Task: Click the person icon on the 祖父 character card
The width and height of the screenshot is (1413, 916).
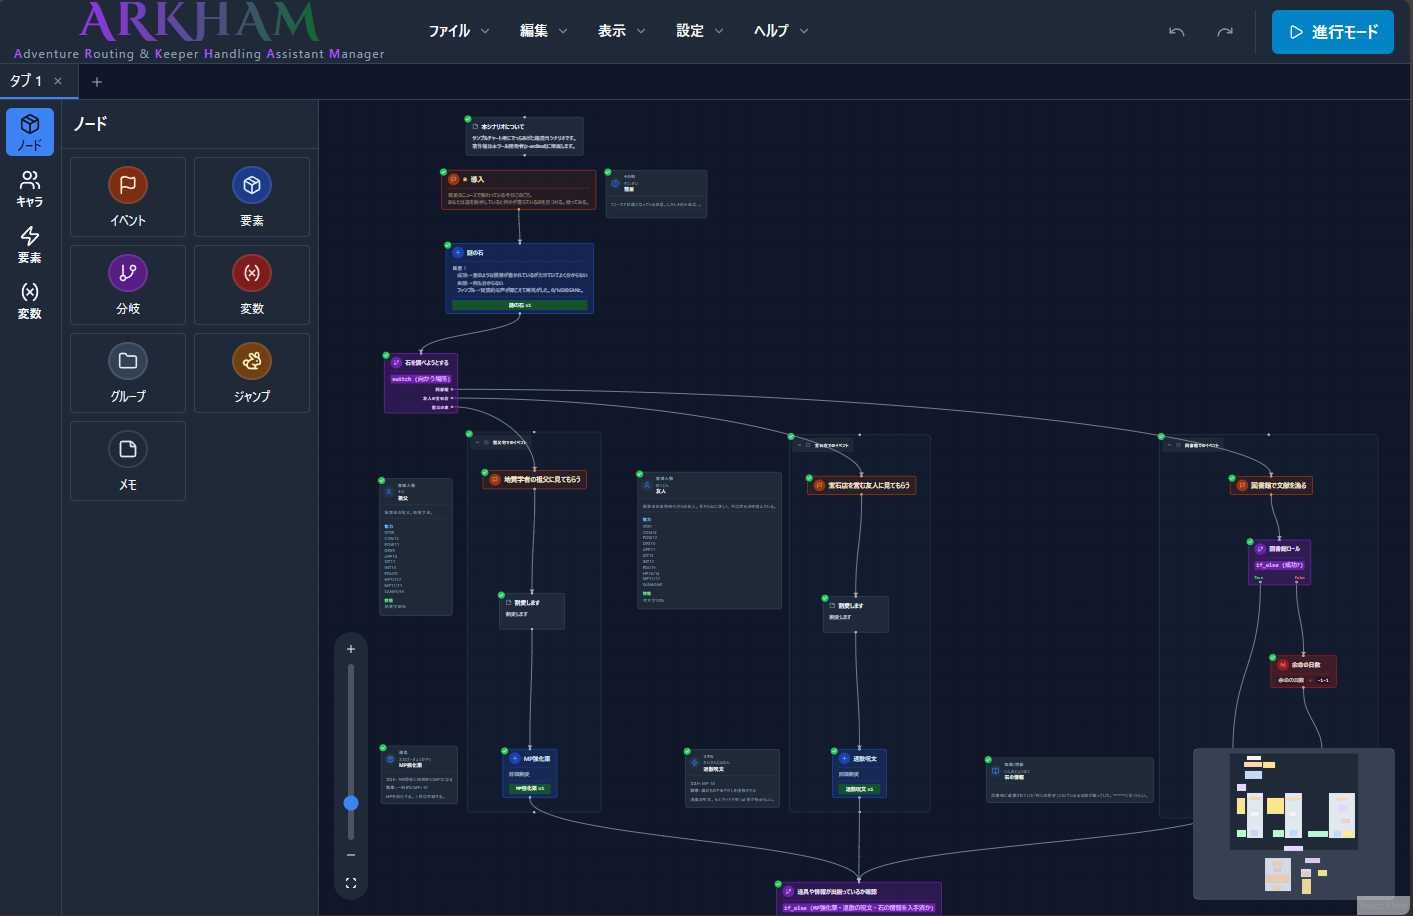Action: 389,492
